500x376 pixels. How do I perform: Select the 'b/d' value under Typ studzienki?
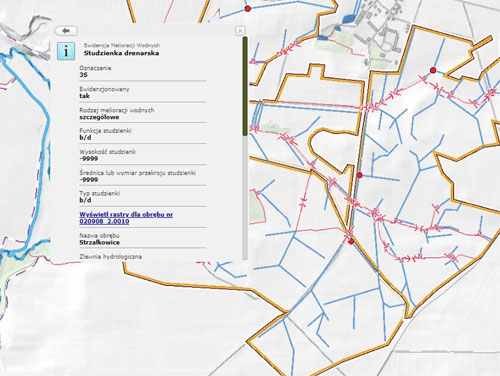point(85,200)
